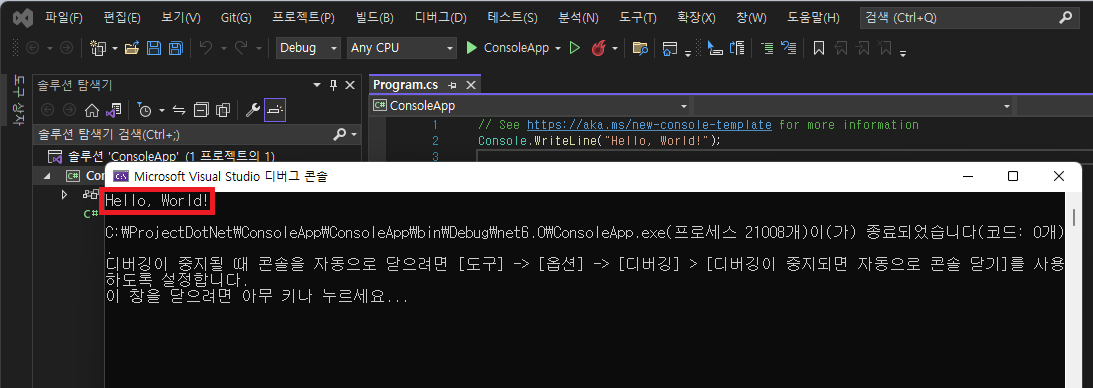
Task: Open the 창(W) menu
Action: click(x=750, y=17)
